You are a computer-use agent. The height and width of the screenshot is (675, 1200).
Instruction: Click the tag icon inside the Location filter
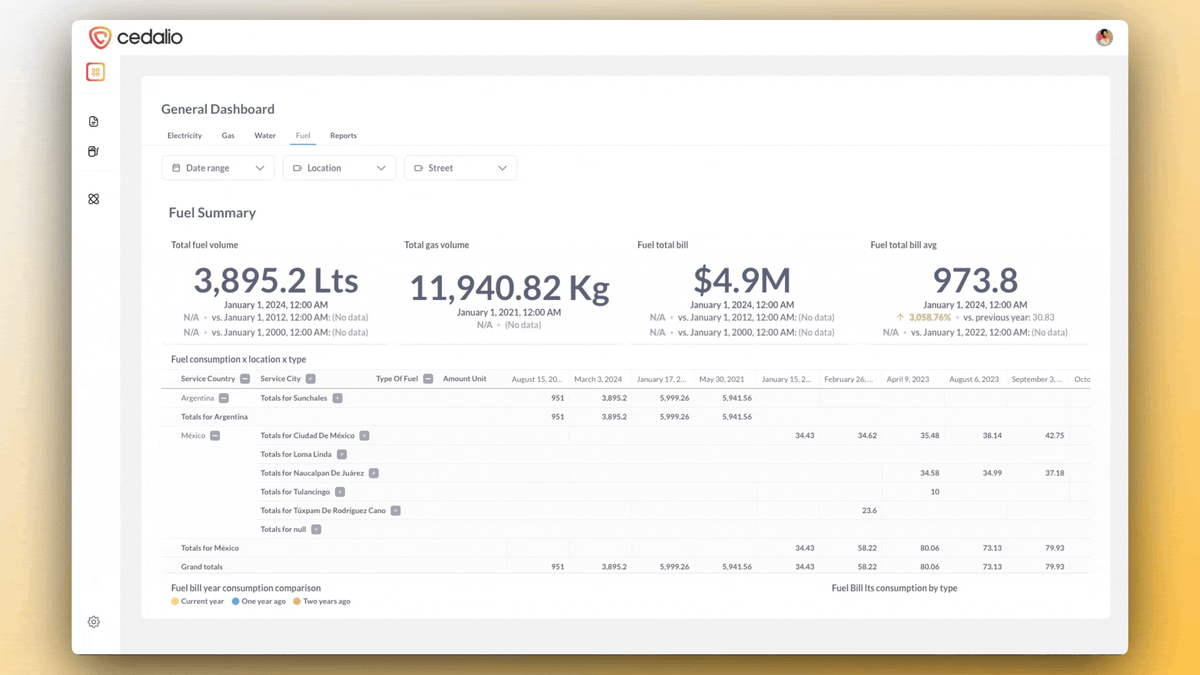point(295,167)
